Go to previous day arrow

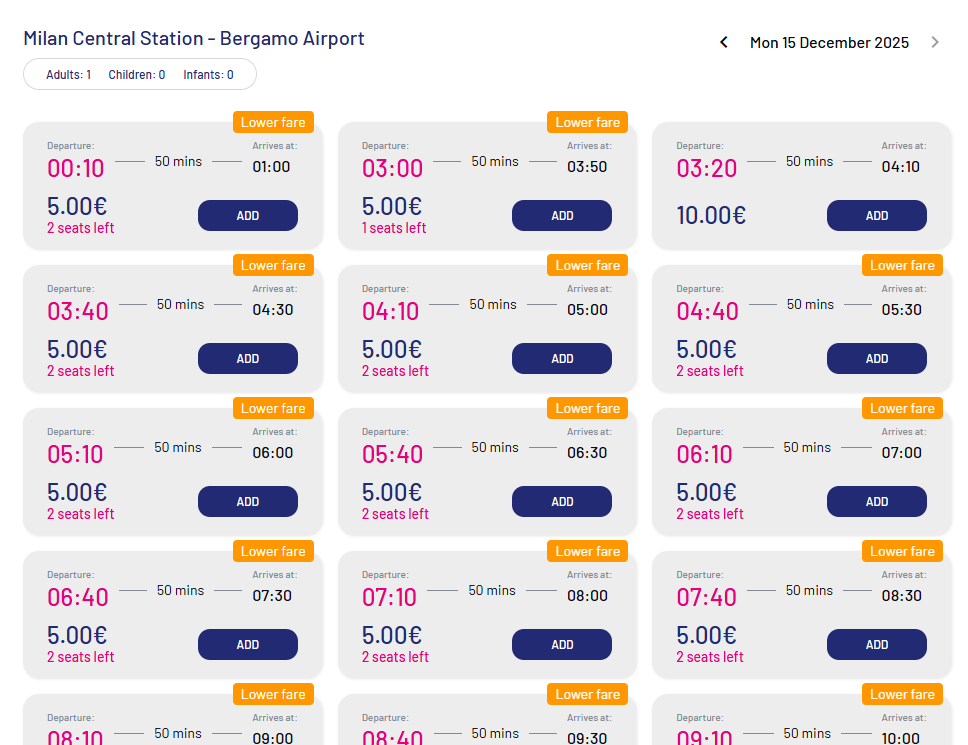pyautogui.click(x=724, y=42)
